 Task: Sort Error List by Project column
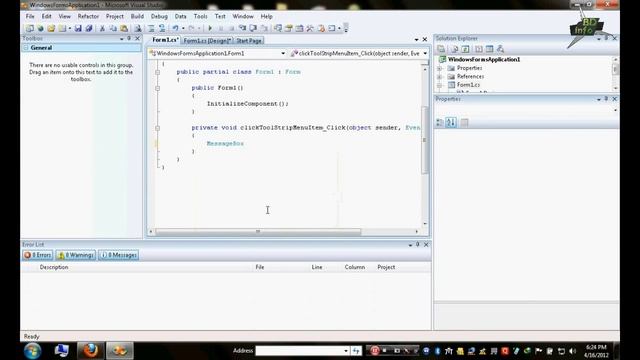386,267
